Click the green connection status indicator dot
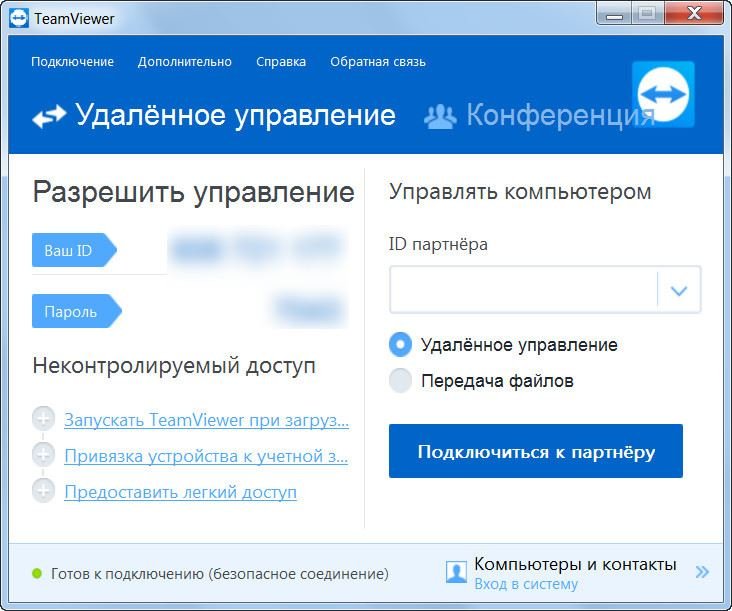The height and width of the screenshot is (611, 732). coord(37,574)
